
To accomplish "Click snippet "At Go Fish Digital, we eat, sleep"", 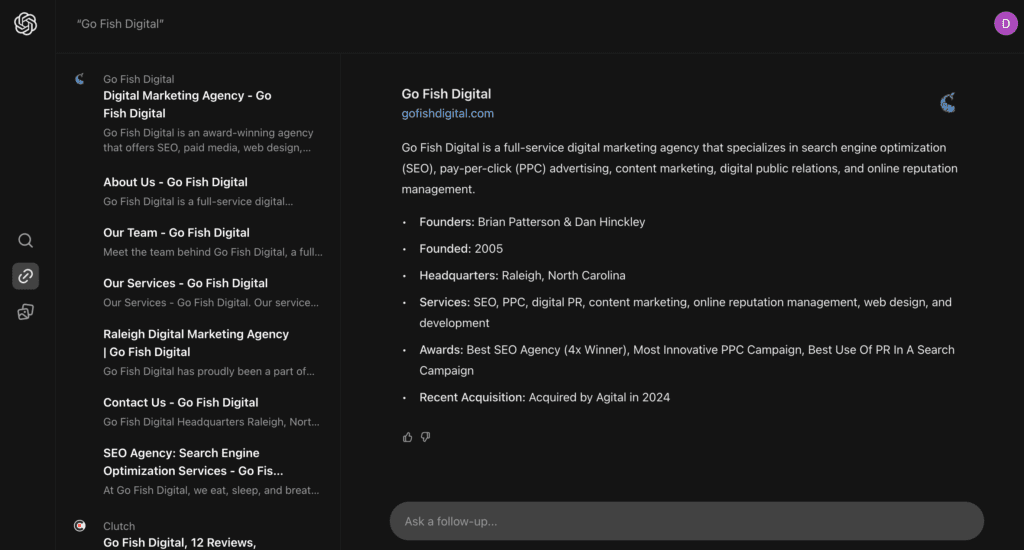I will [212, 490].
